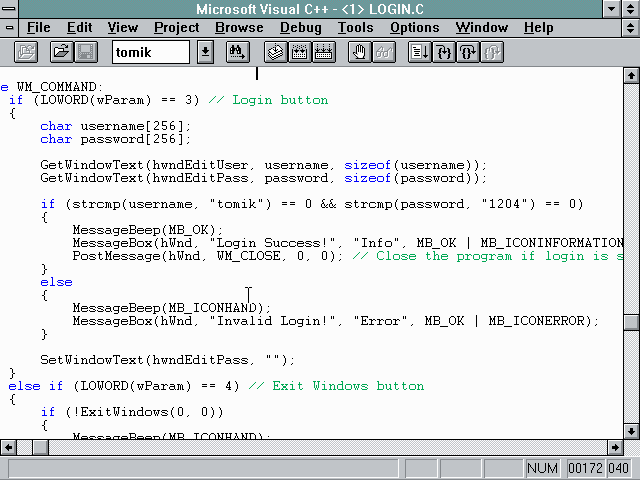The width and height of the screenshot is (640, 480).
Task: Click the Step Into braces icon
Action: click(444, 52)
